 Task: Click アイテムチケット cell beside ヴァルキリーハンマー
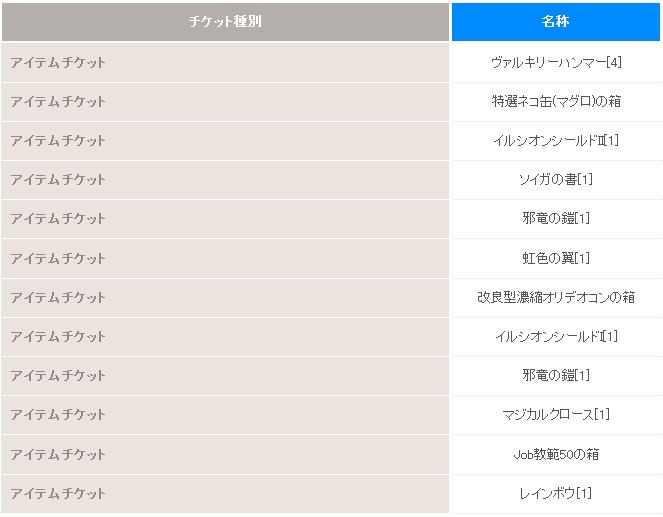(225, 63)
